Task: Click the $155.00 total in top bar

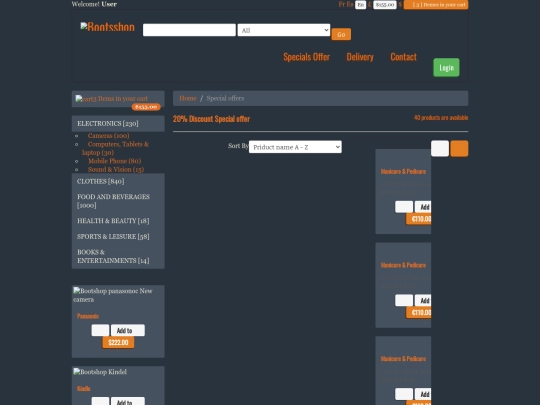Action: [385, 5]
